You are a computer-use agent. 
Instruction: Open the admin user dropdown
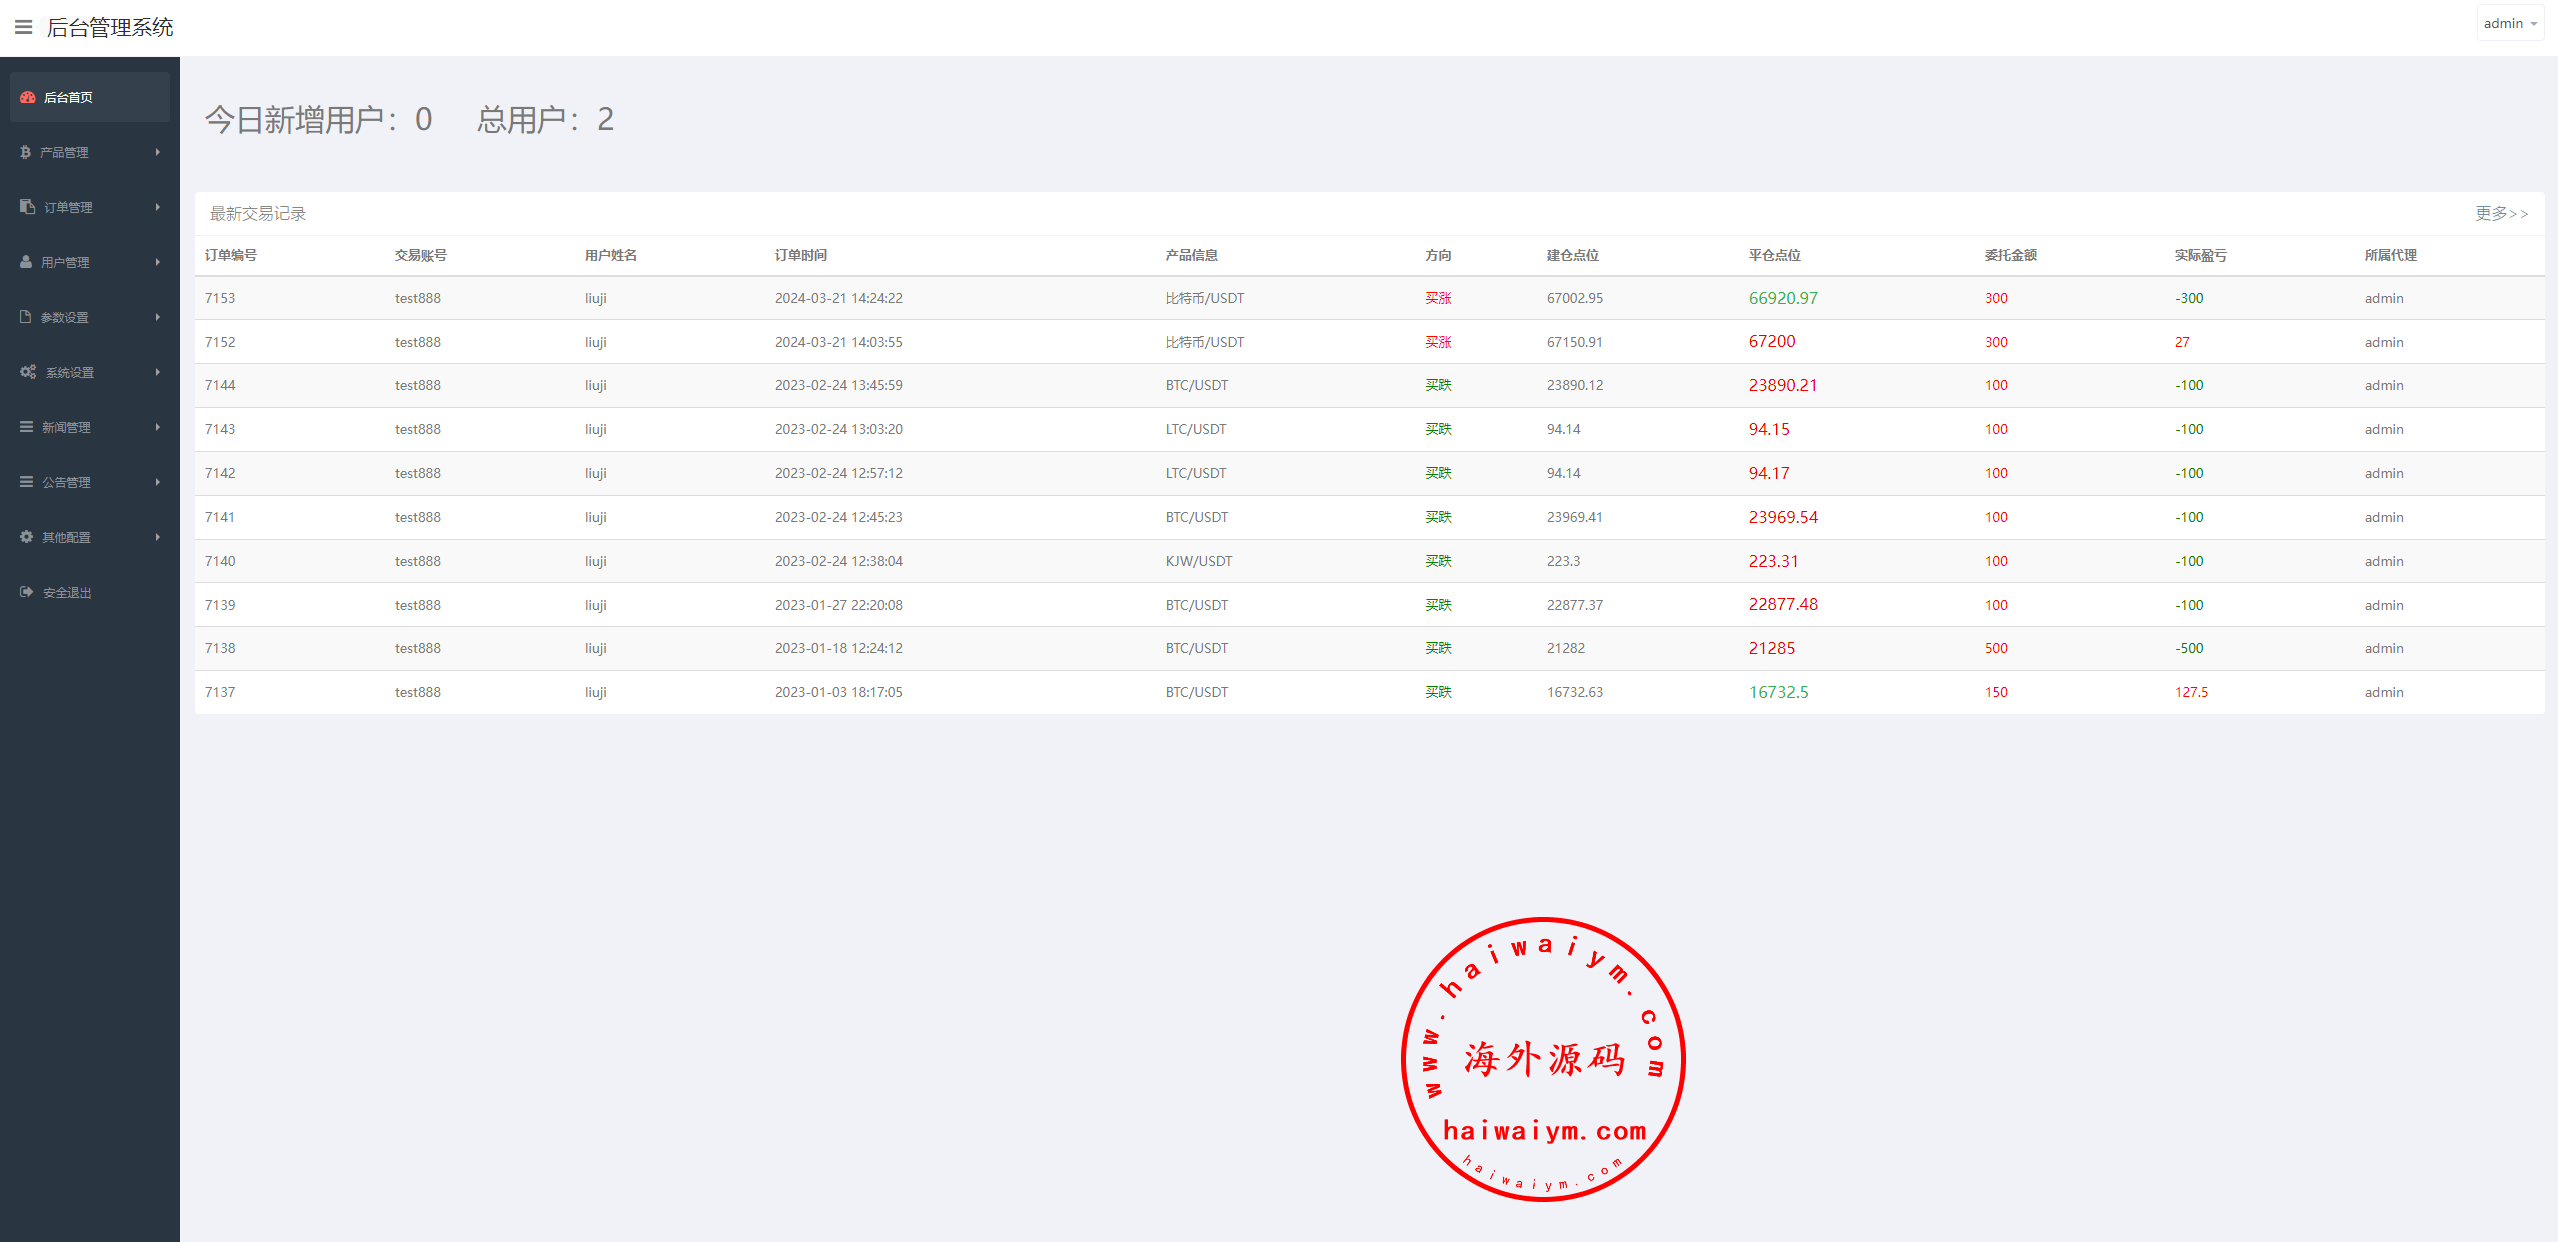pos(2509,23)
